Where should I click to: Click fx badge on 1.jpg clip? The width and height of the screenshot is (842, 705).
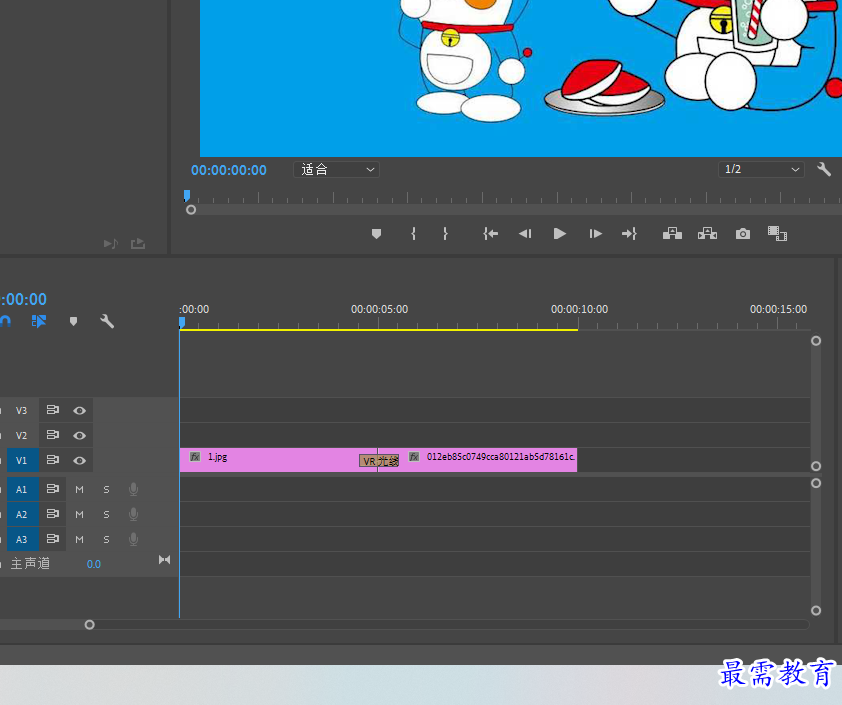pos(195,457)
